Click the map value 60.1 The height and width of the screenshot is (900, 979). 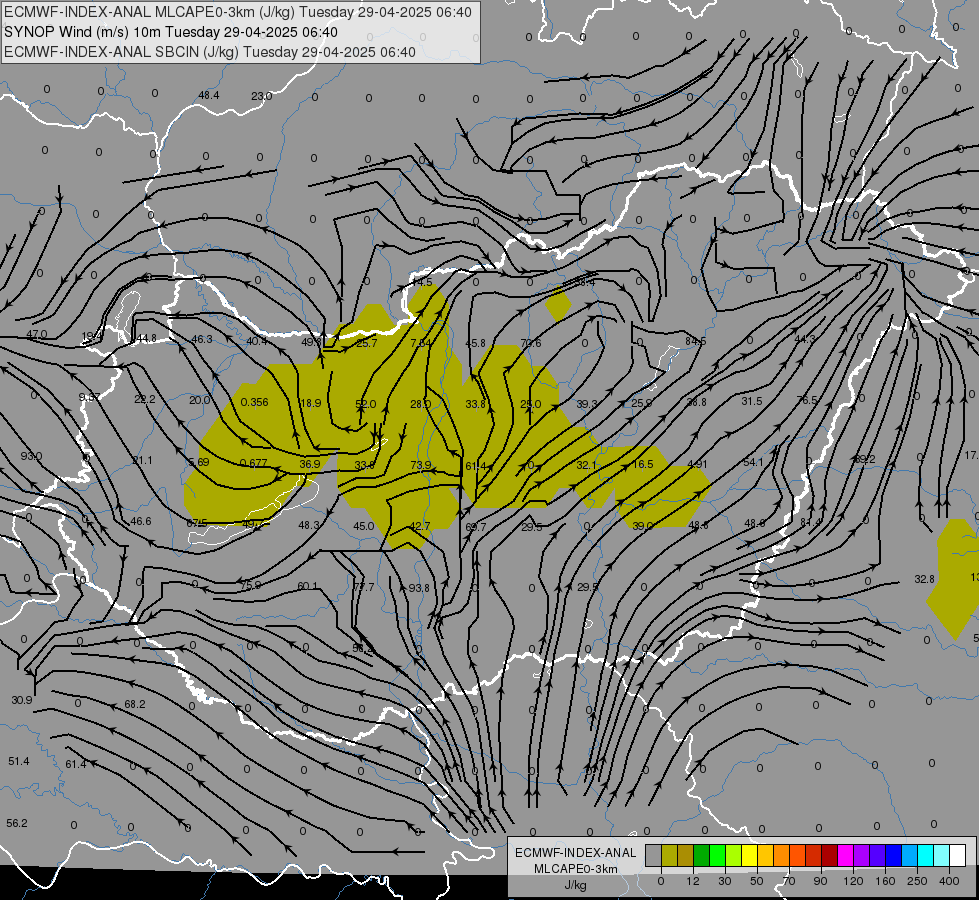(x=307, y=586)
